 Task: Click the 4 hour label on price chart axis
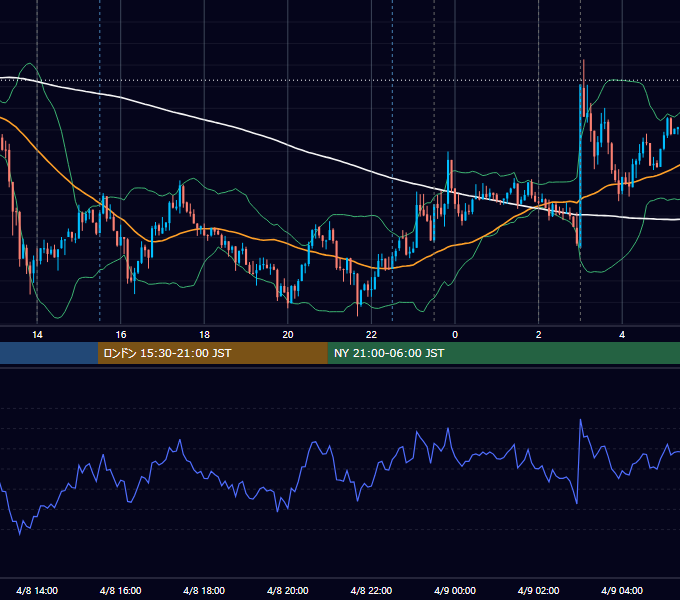tap(622, 335)
